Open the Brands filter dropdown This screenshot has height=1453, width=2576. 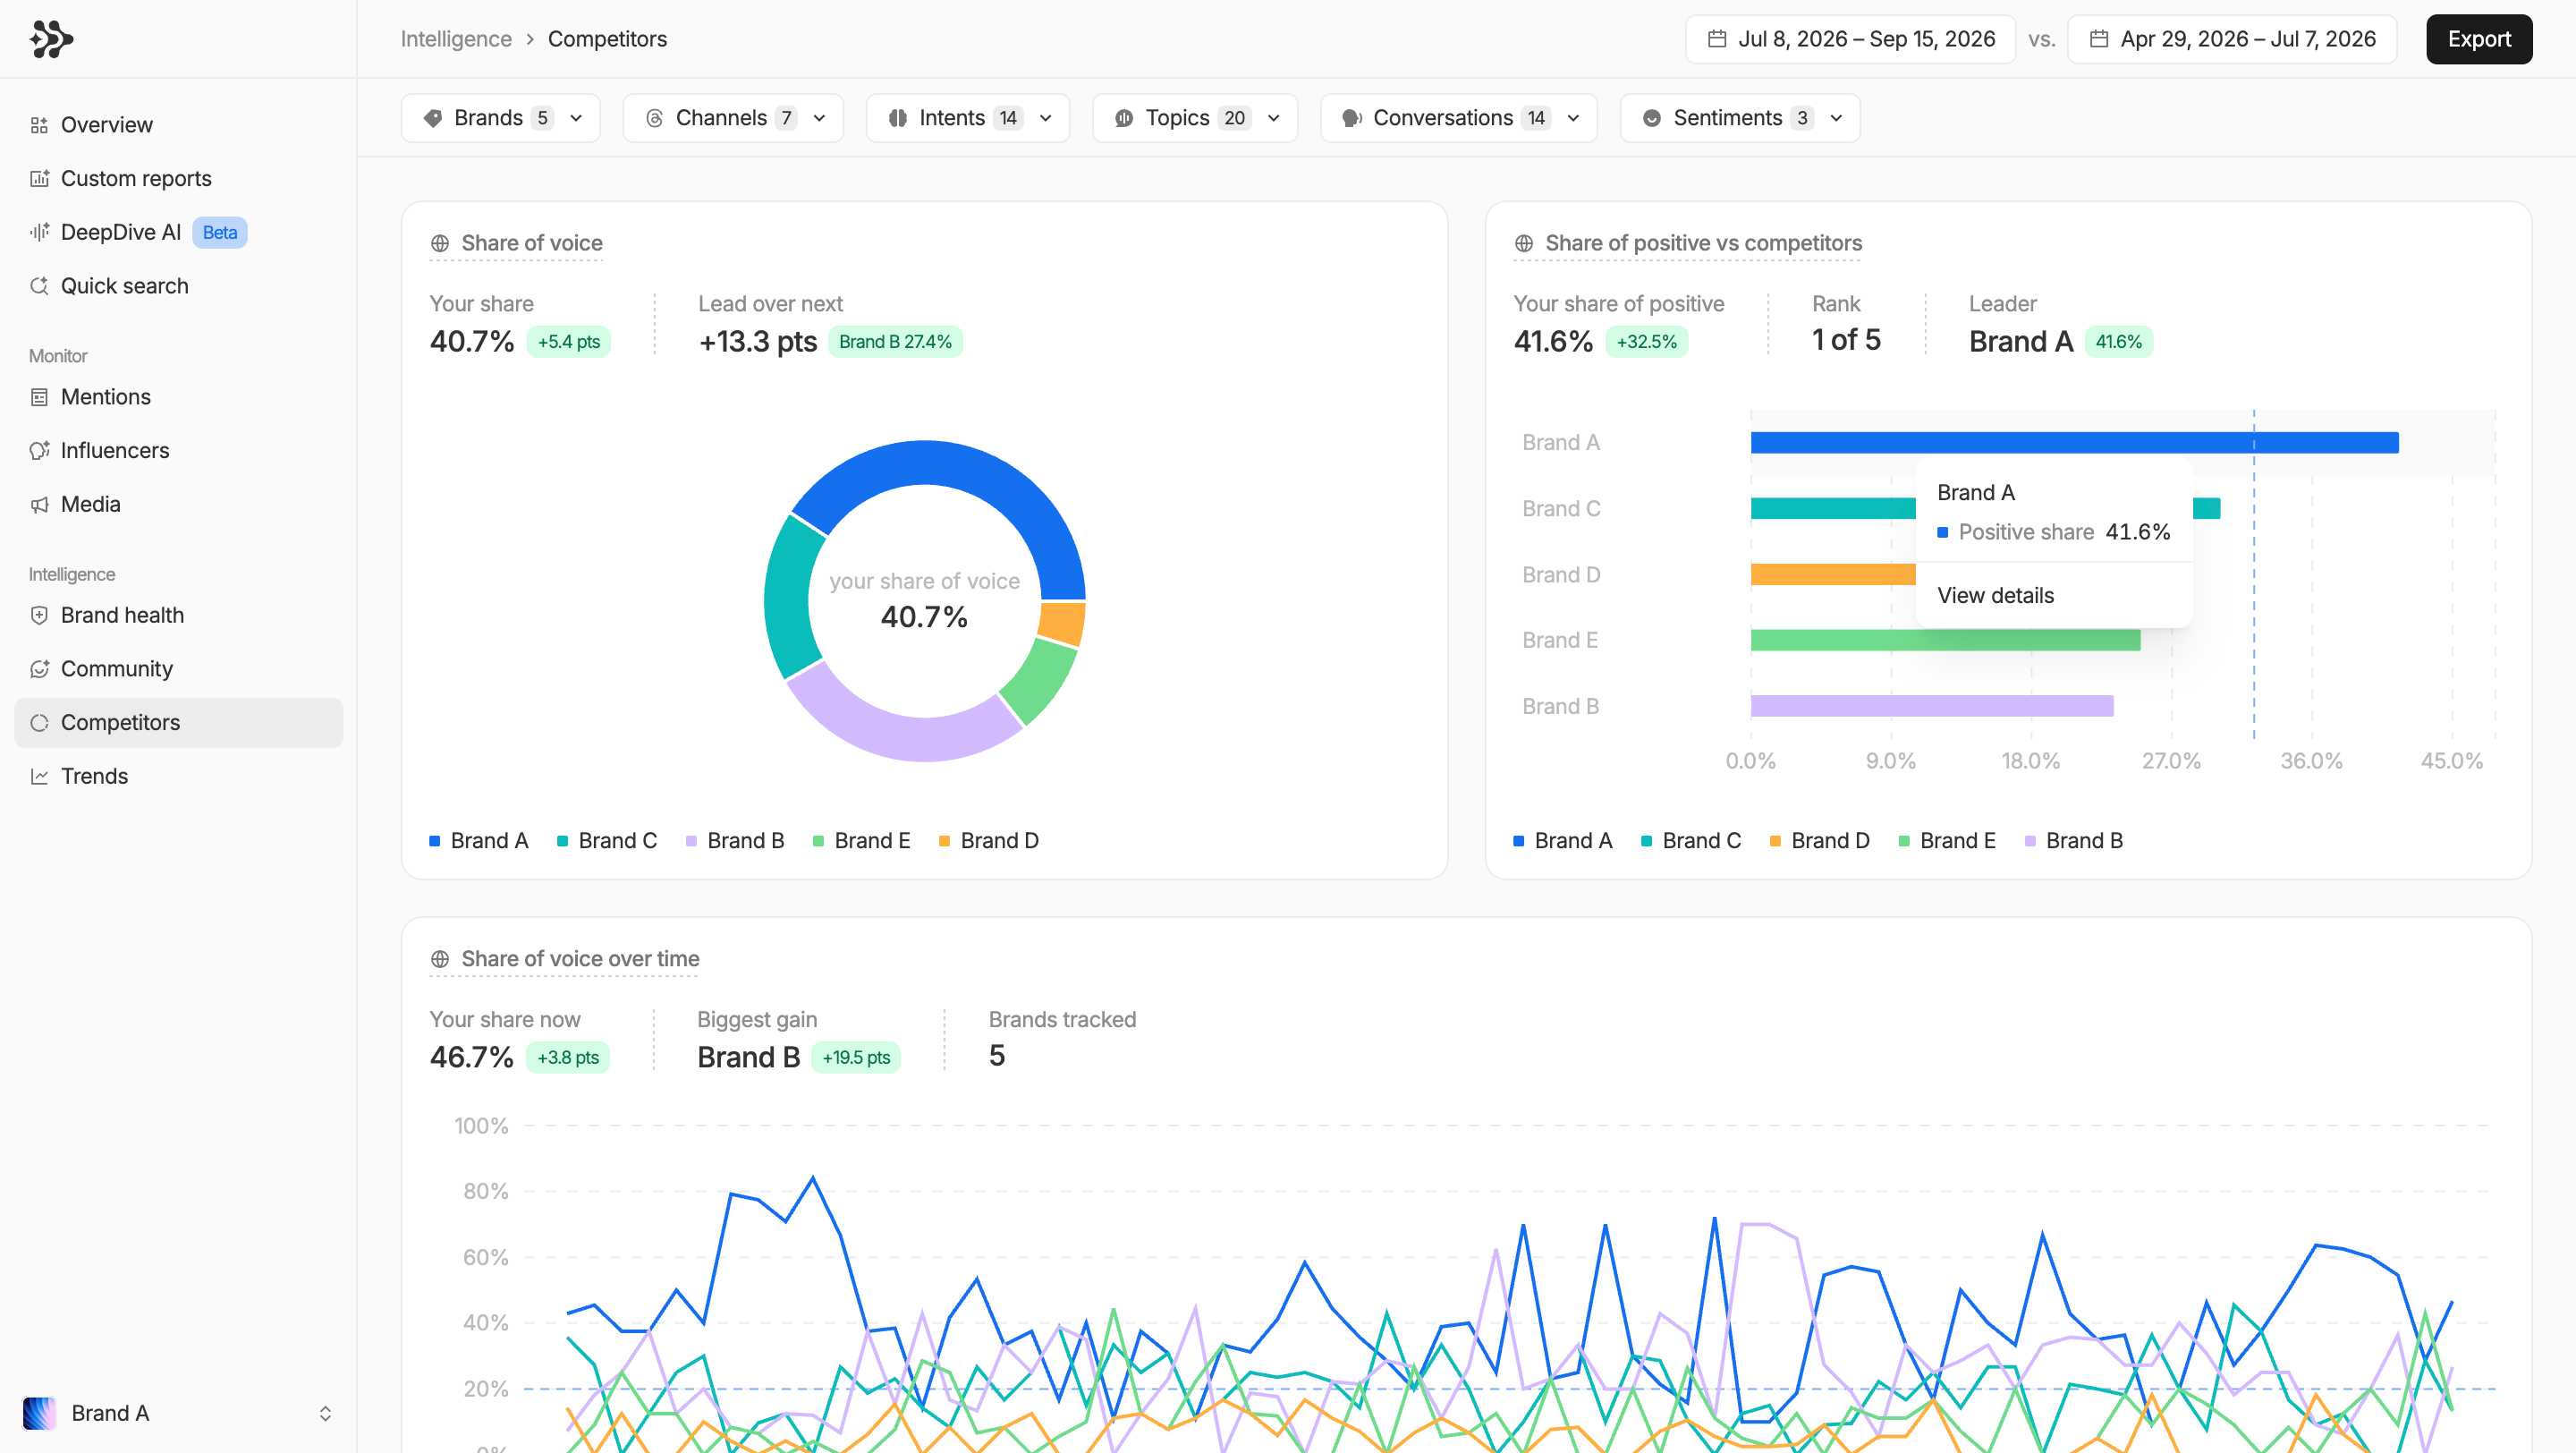(501, 118)
